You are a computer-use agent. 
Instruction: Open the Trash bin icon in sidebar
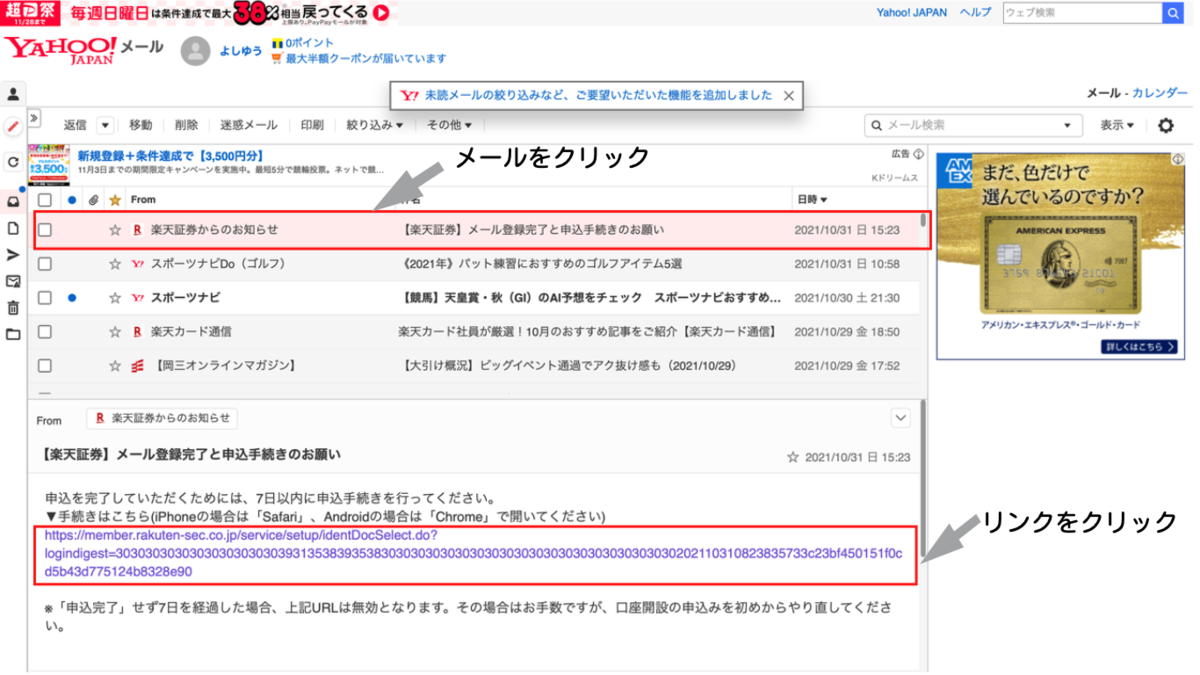[13, 308]
